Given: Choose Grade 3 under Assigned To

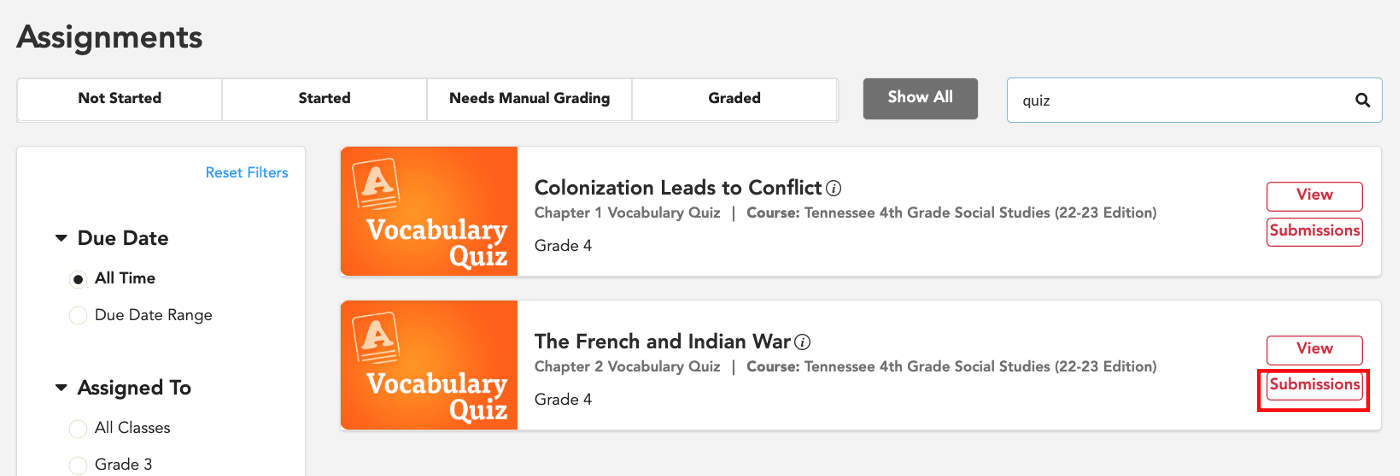Looking at the screenshot, I should click(x=79, y=465).
